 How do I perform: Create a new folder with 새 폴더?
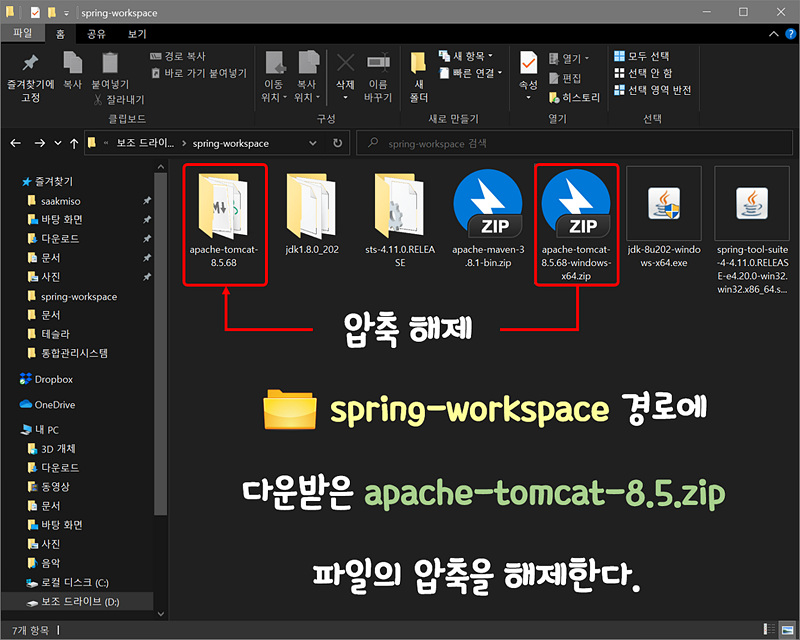click(x=418, y=77)
